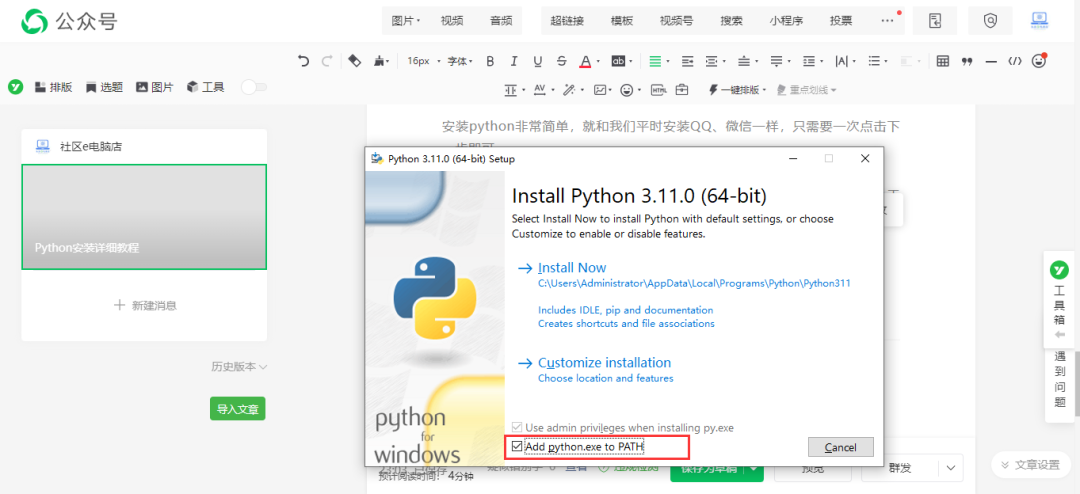Underline the selected text
The width and height of the screenshot is (1080, 494).
click(x=538, y=61)
